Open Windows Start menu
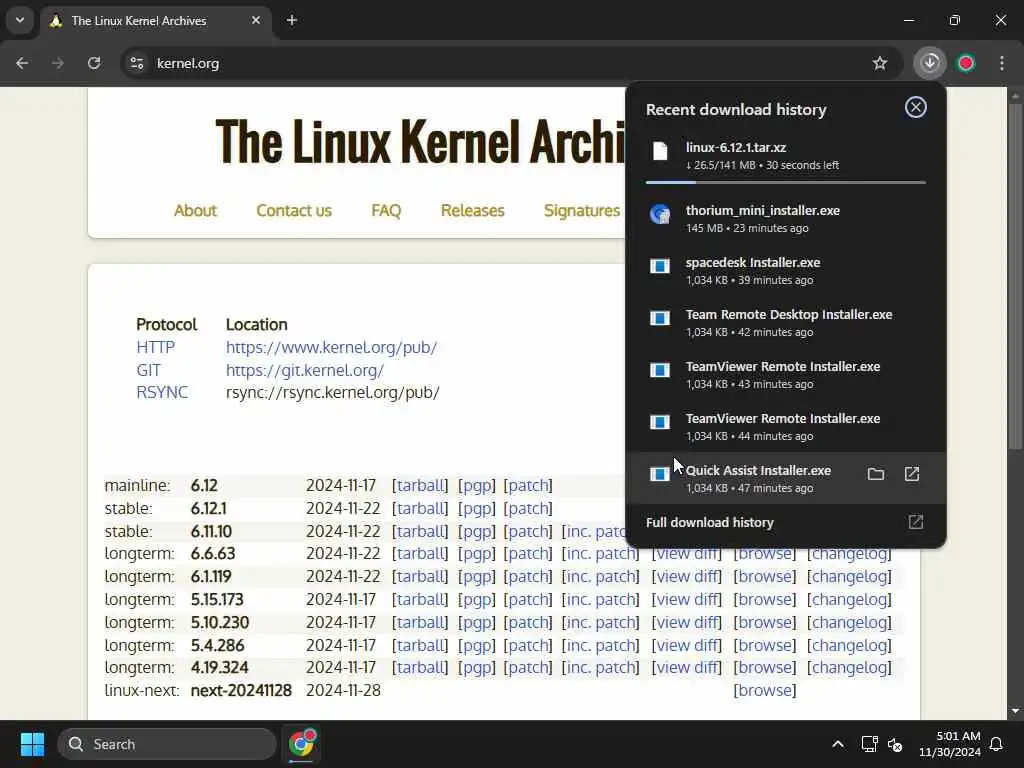 pyautogui.click(x=32, y=744)
